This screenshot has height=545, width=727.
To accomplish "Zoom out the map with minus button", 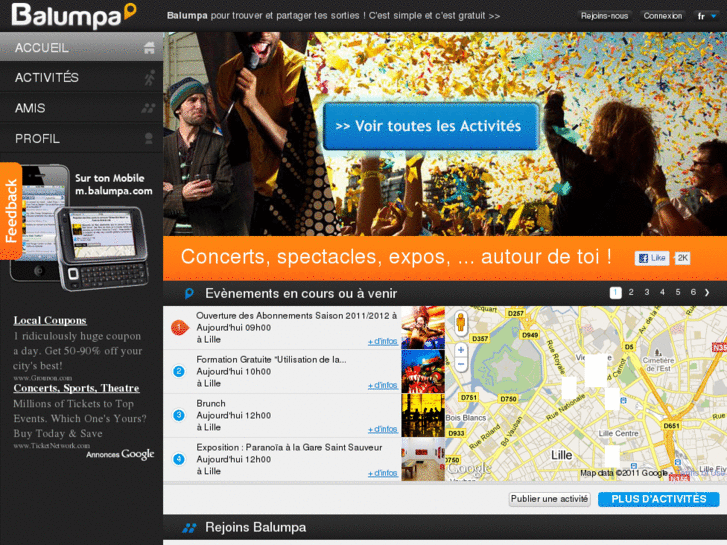I will click(460, 365).
